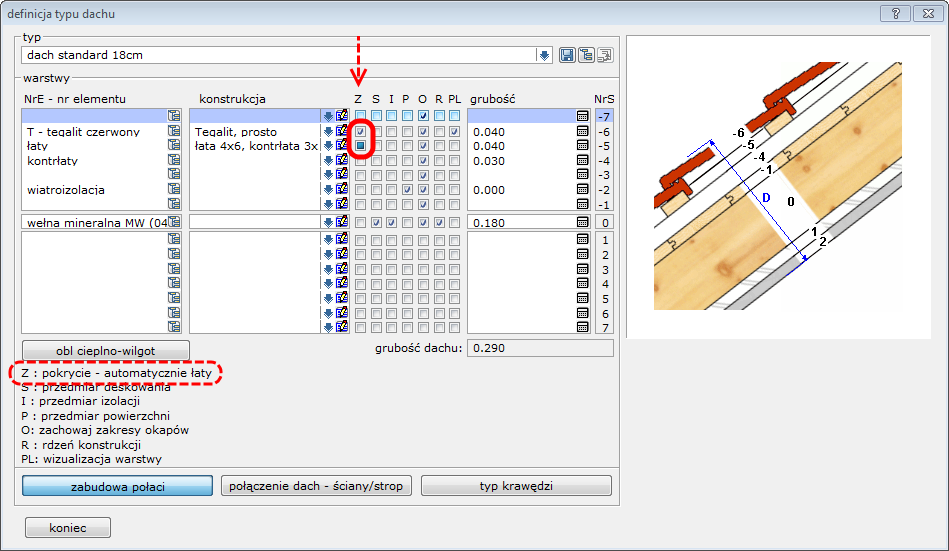This screenshot has height=551, width=949.
Task: Open the thickness calculator for the kontrłaty row
Action: pyautogui.click(x=583, y=160)
